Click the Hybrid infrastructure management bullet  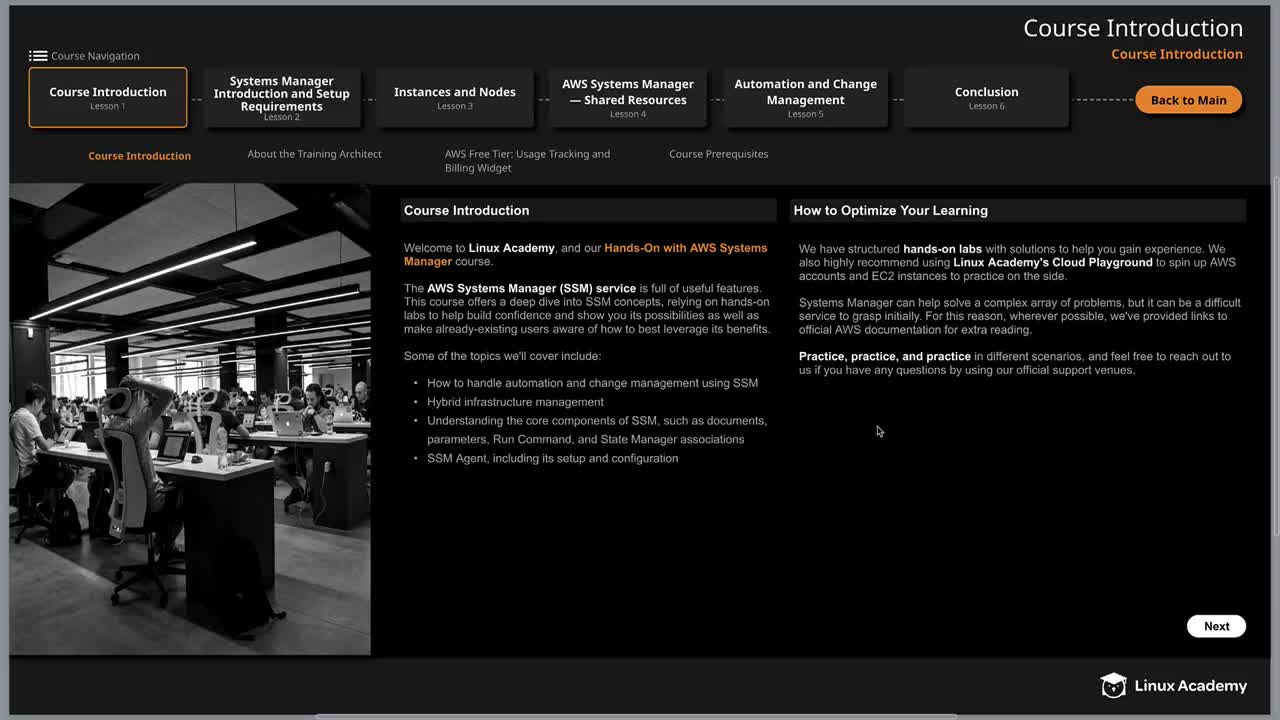(x=515, y=402)
